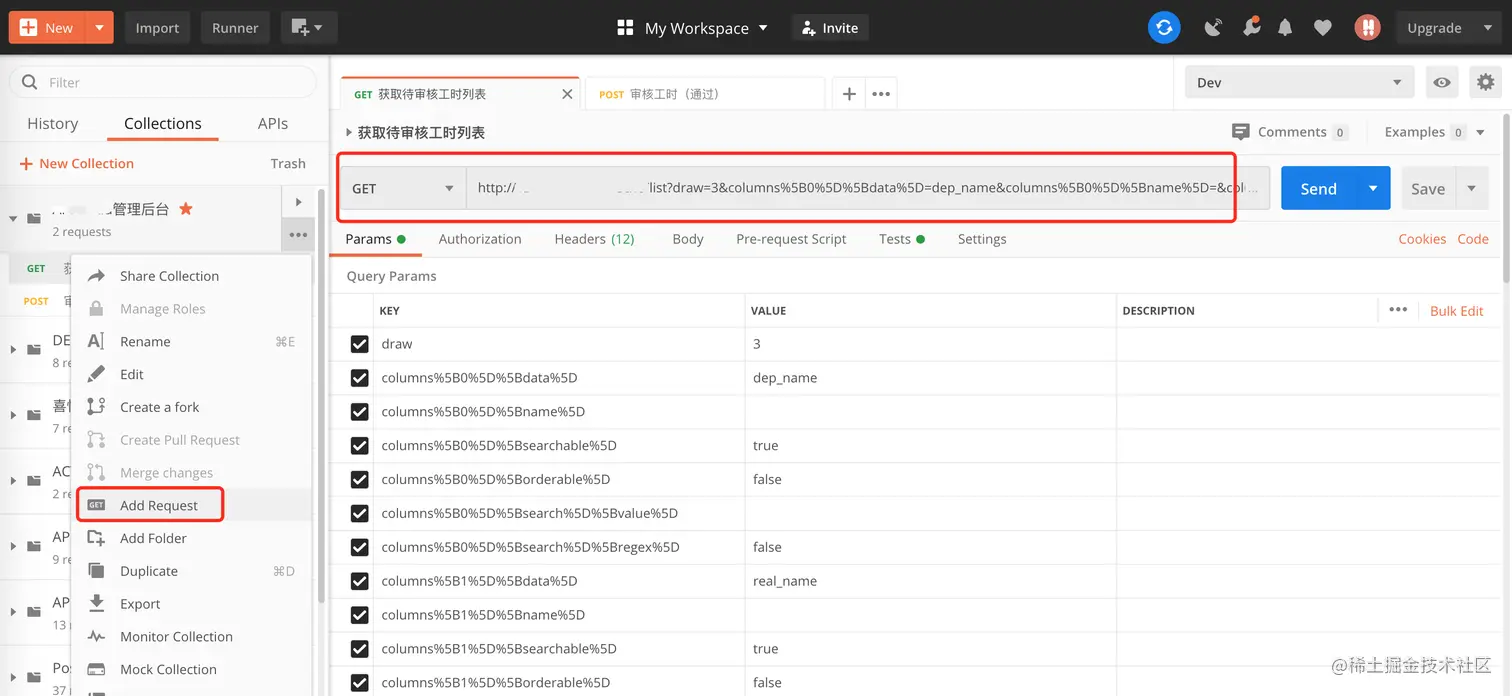1512x696 pixels.
Task: Uncheck columns%5B0%5D%5Borderable%5D parameter checkbox
Action: 360,480
